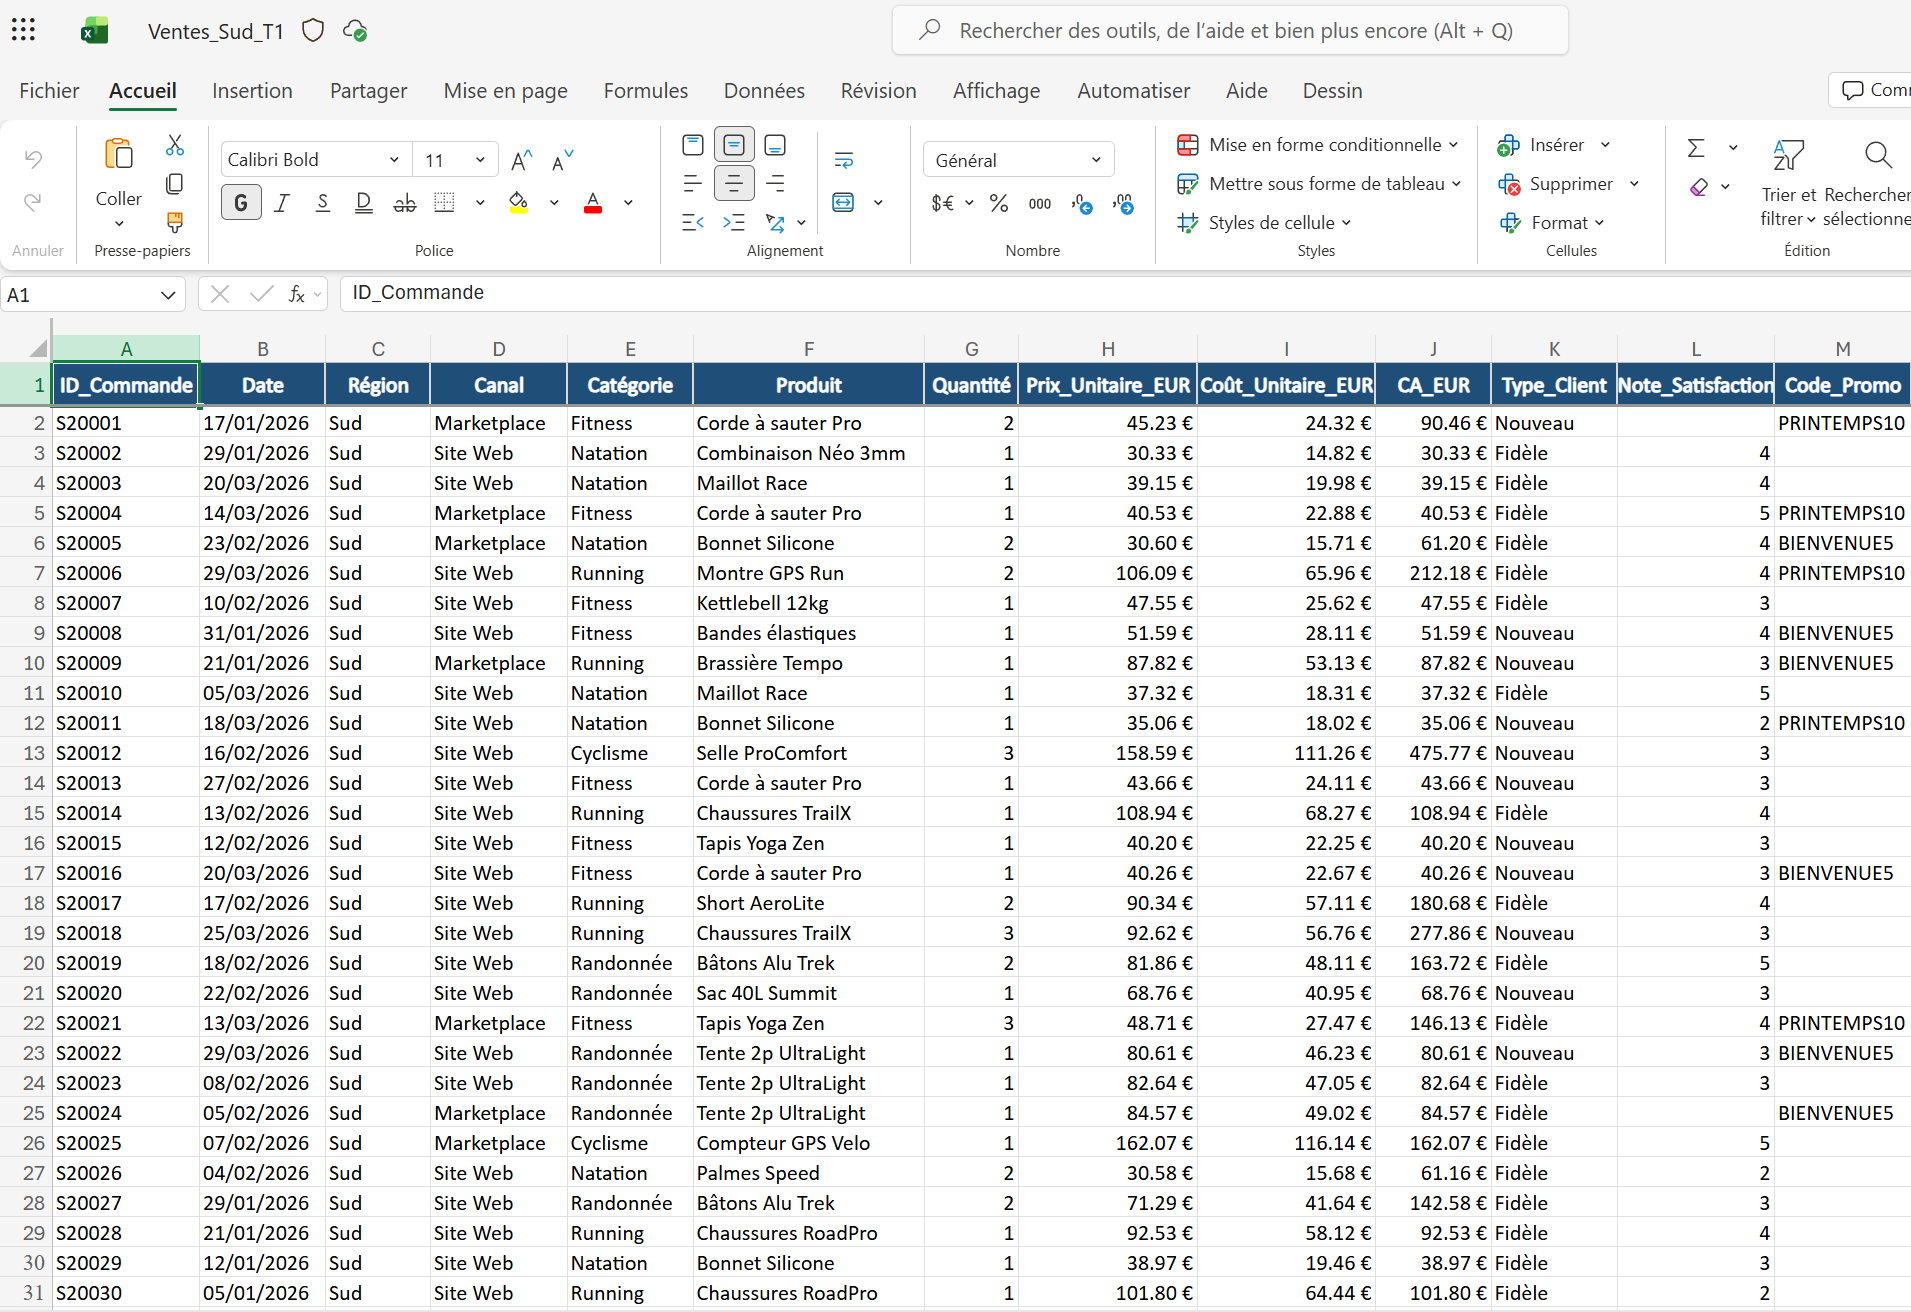This screenshot has width=1911, height=1312.
Task: Expand the Name Box dropdown arrow
Action: tap(167, 295)
